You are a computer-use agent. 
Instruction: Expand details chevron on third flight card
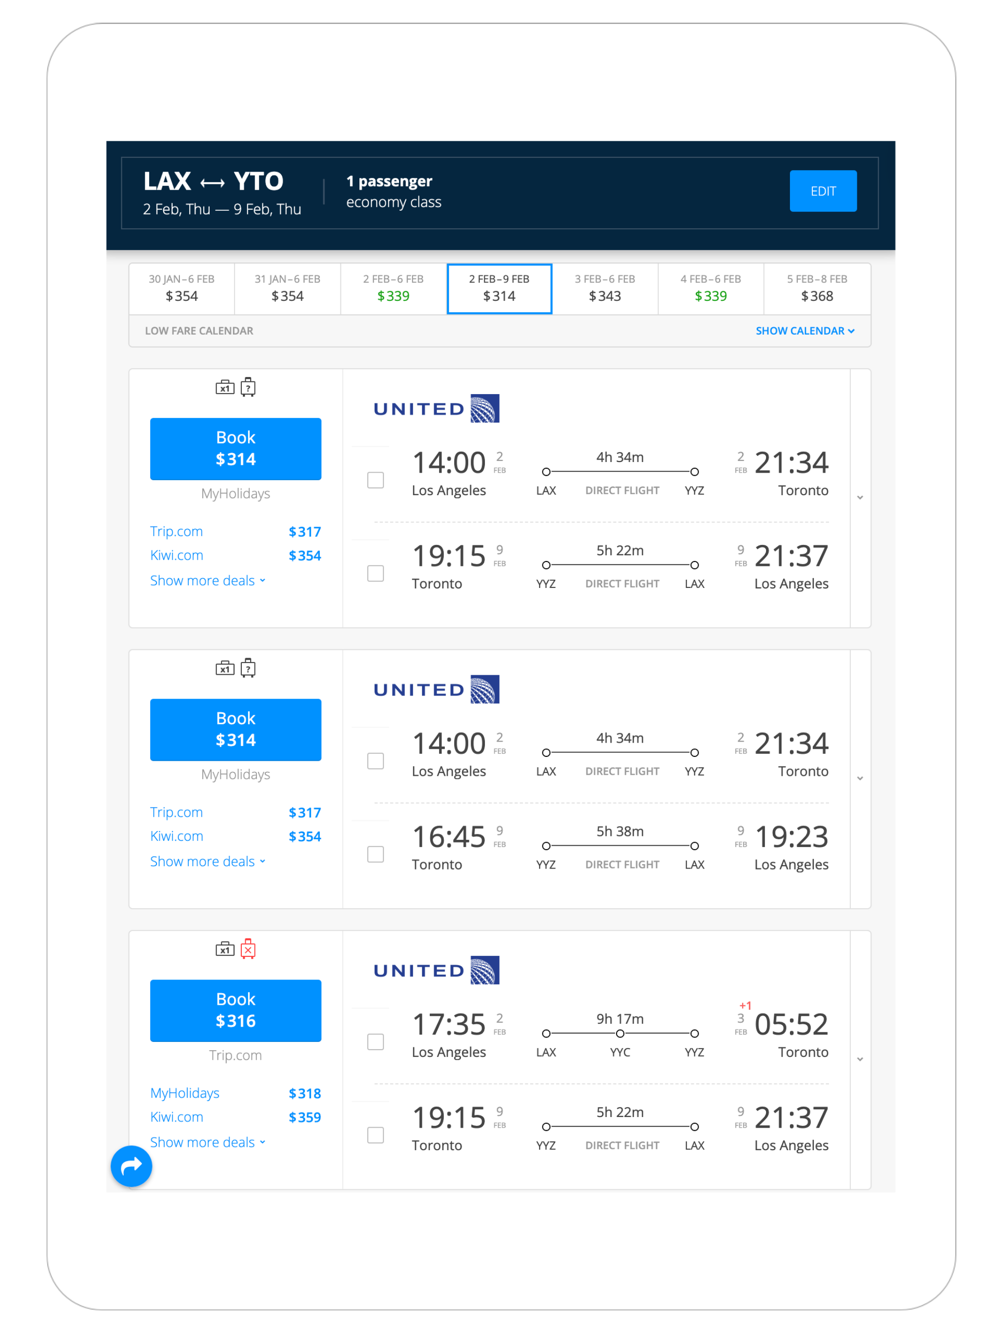[x=860, y=1060]
